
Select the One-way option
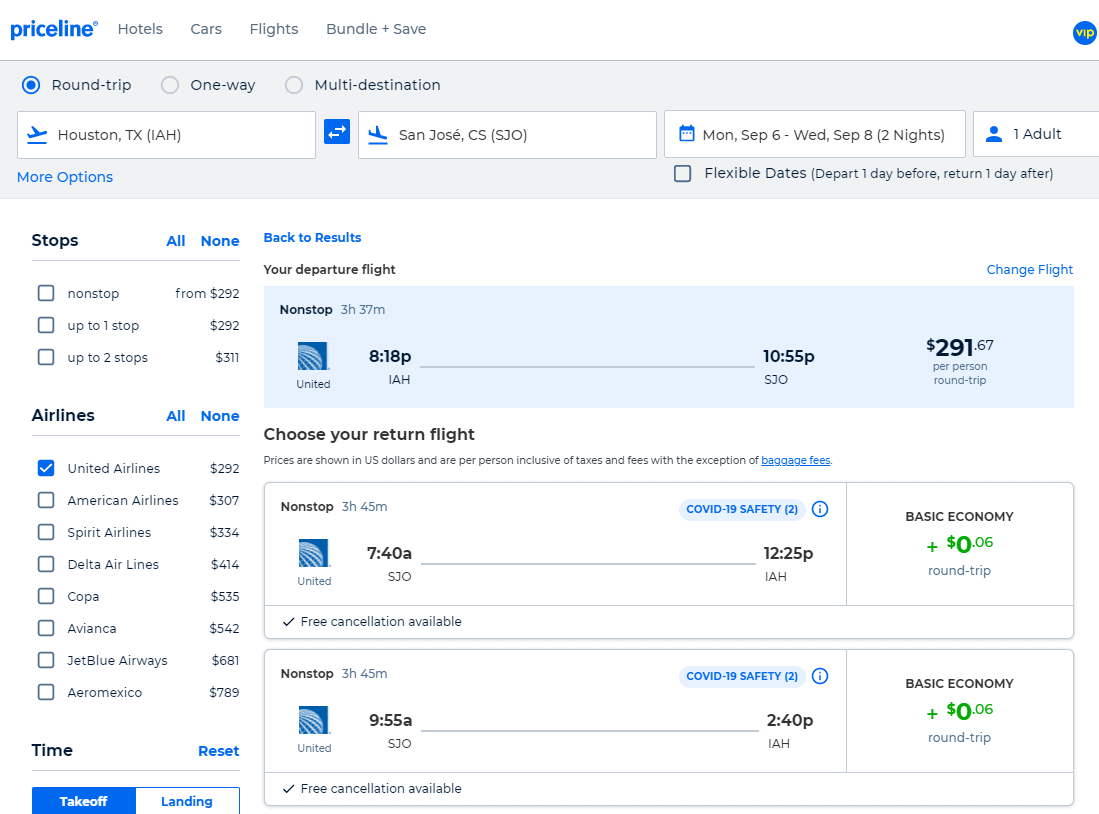(x=170, y=85)
